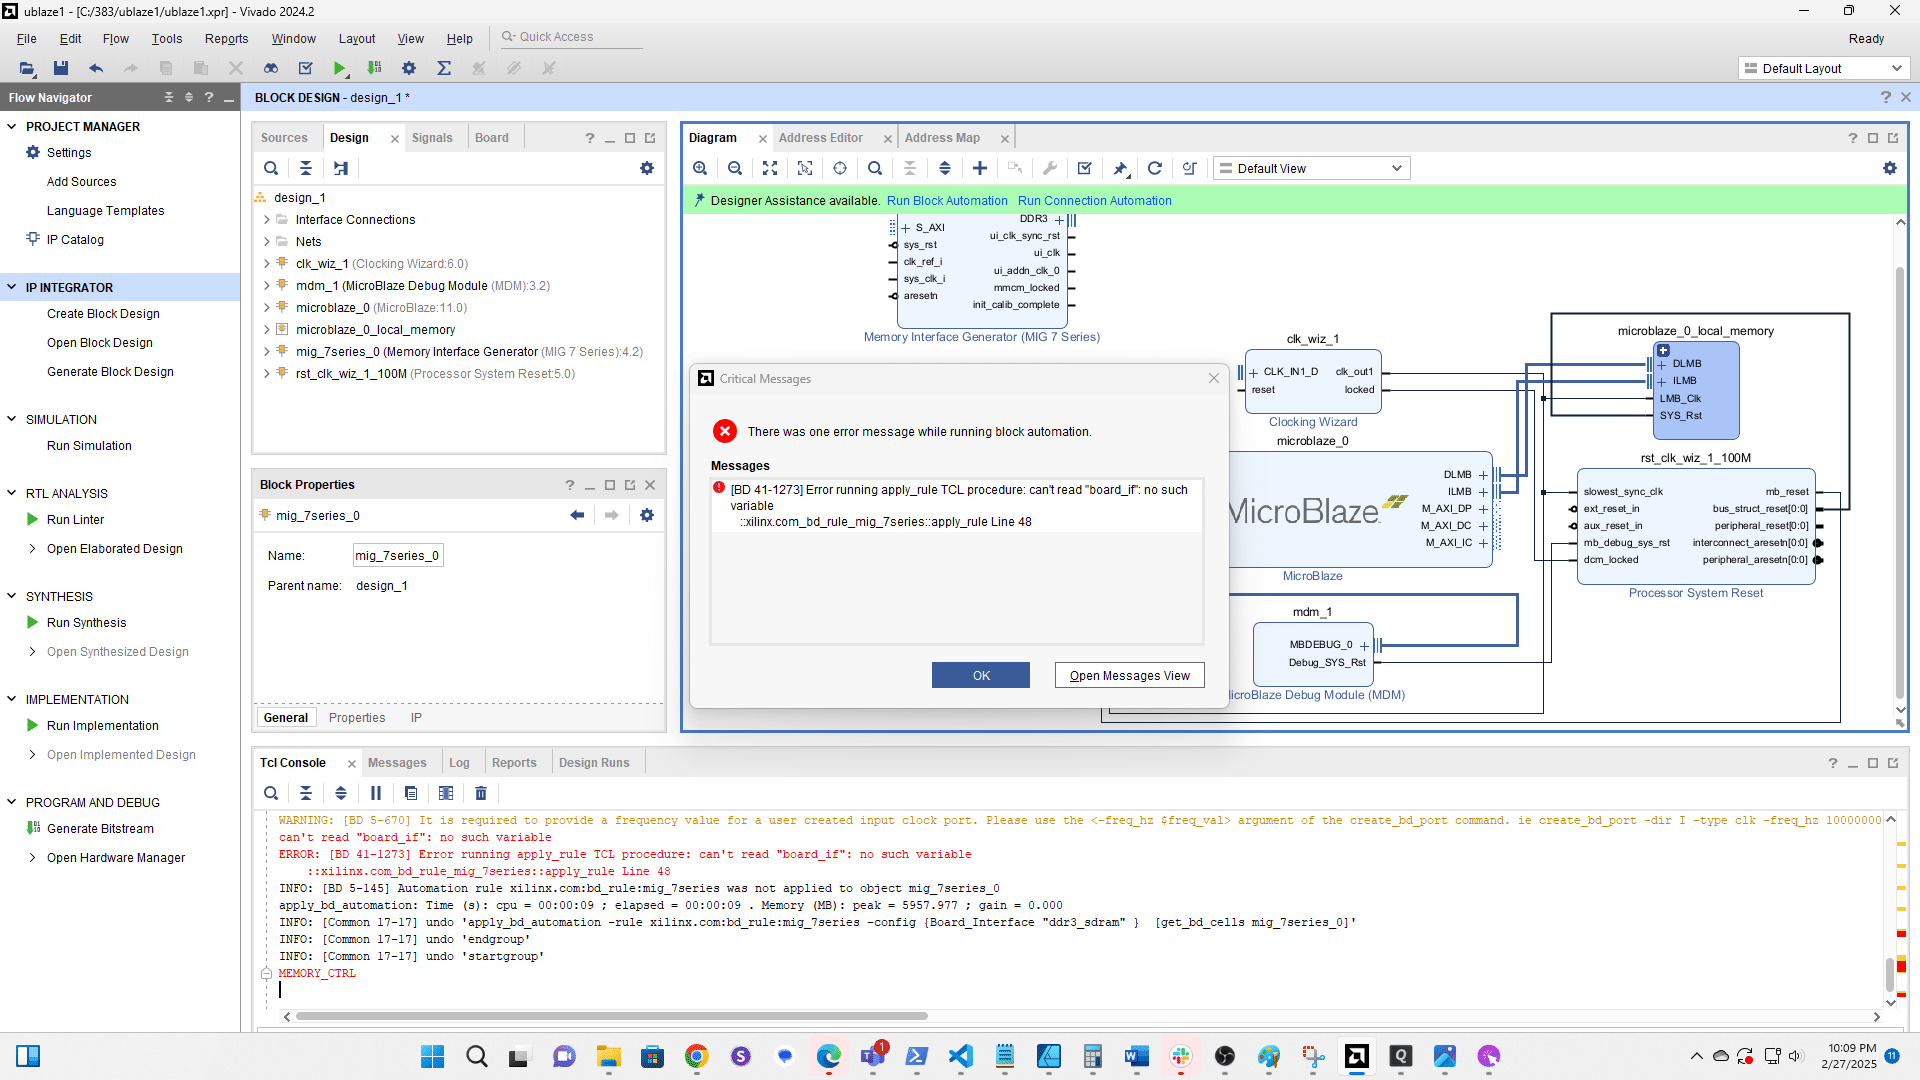Click Run Connection Automation link
Image resolution: width=1920 pixels, height=1080 pixels.
(x=1094, y=201)
